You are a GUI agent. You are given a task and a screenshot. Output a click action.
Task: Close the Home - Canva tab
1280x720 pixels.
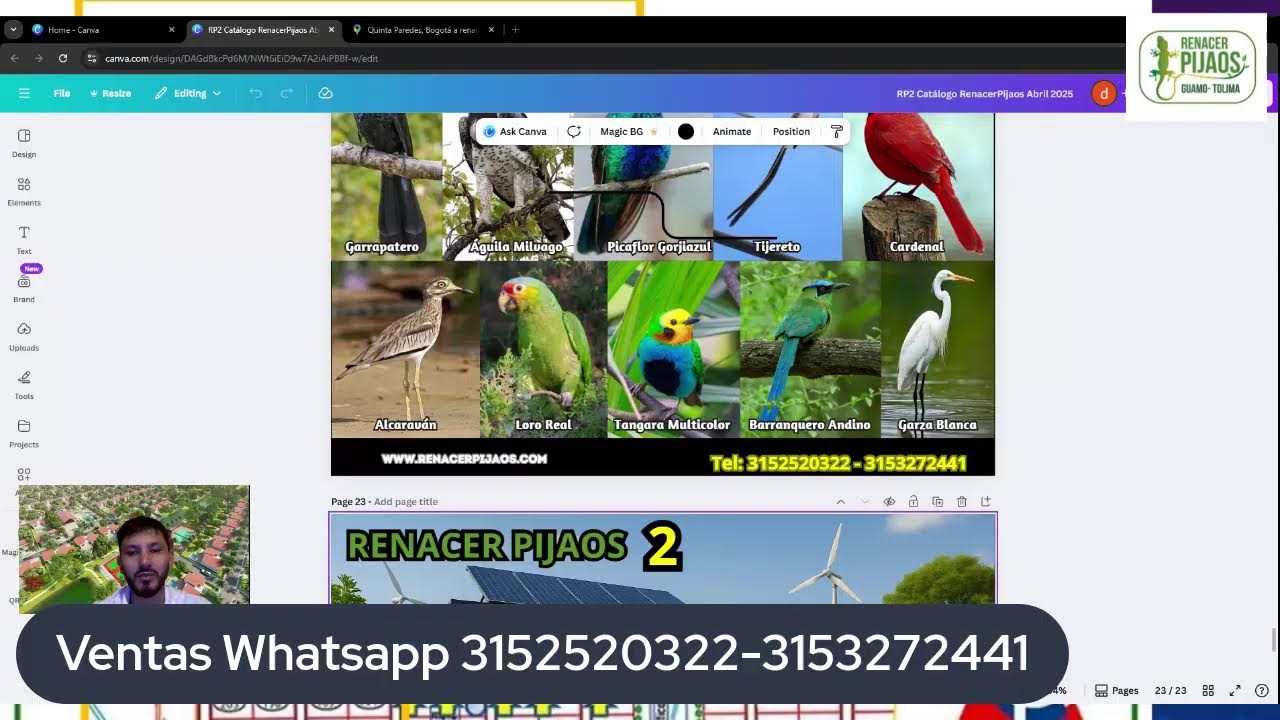pyautogui.click(x=171, y=30)
